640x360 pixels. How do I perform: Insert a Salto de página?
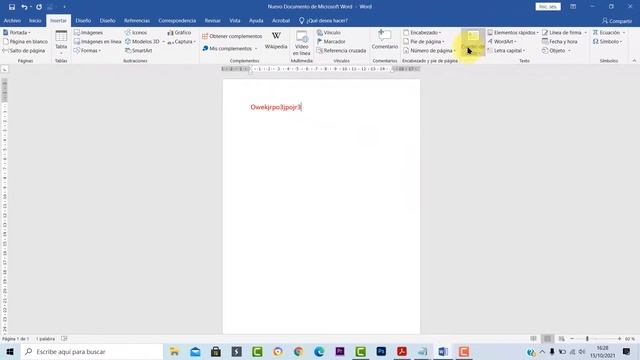click(24, 51)
